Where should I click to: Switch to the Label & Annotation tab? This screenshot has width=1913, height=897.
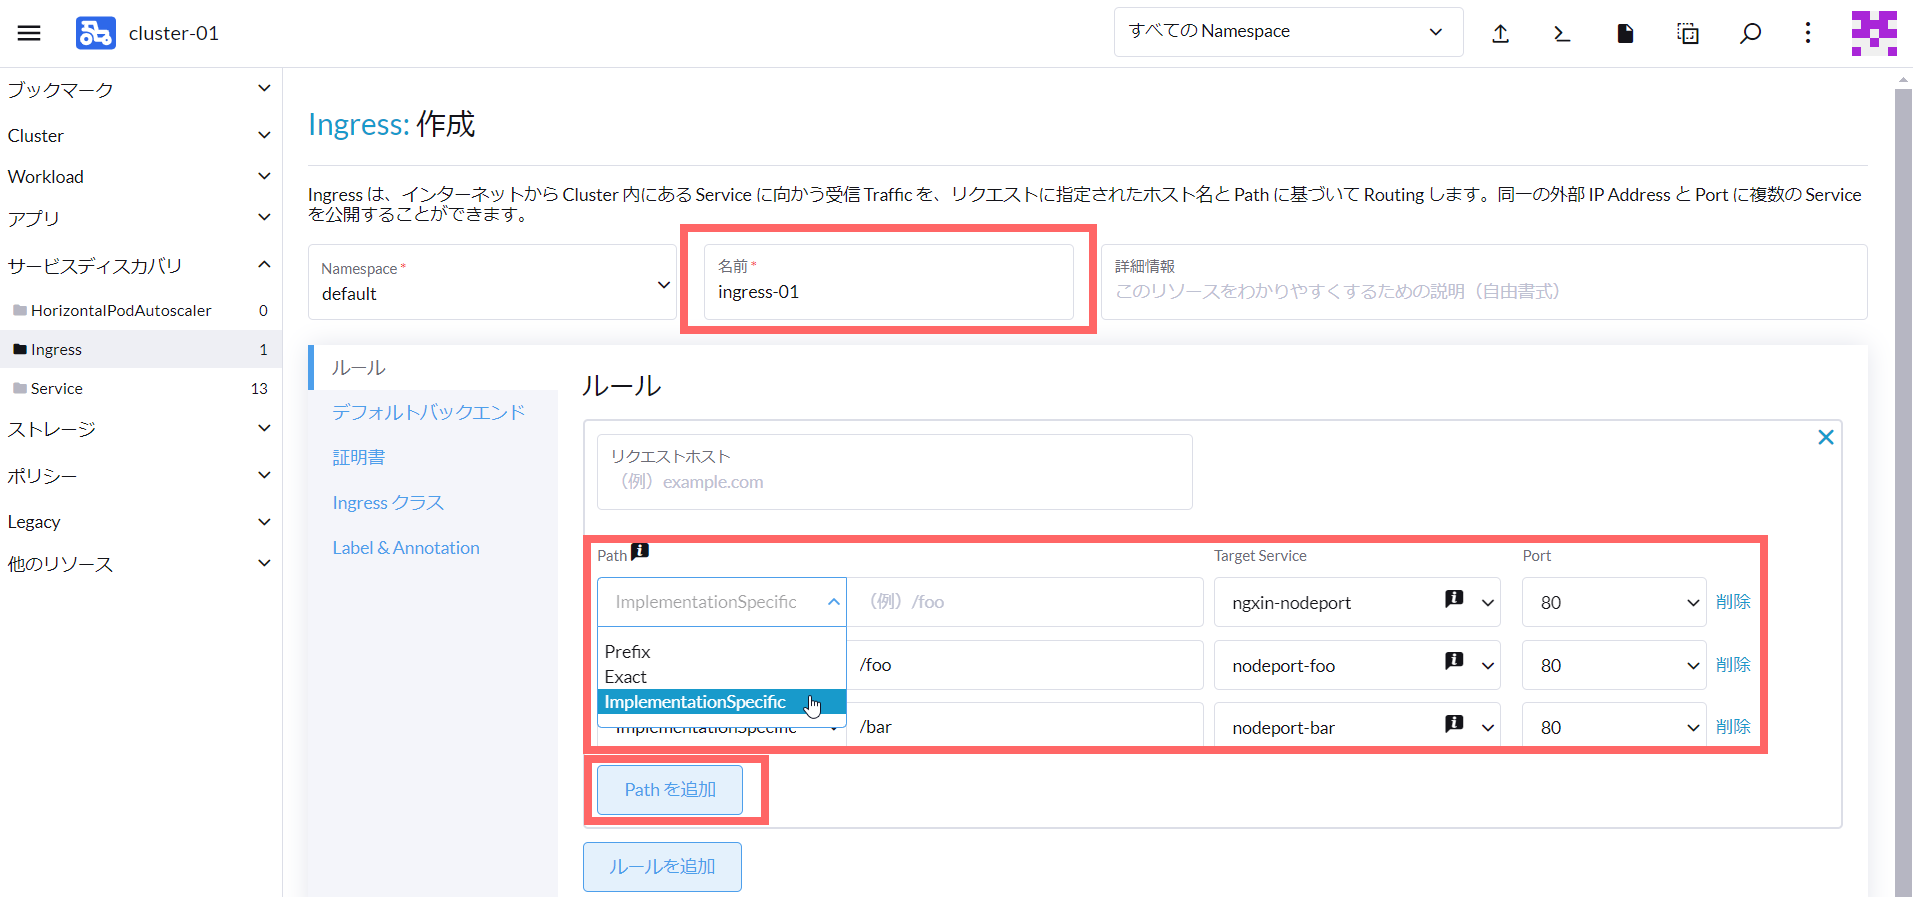coord(406,548)
